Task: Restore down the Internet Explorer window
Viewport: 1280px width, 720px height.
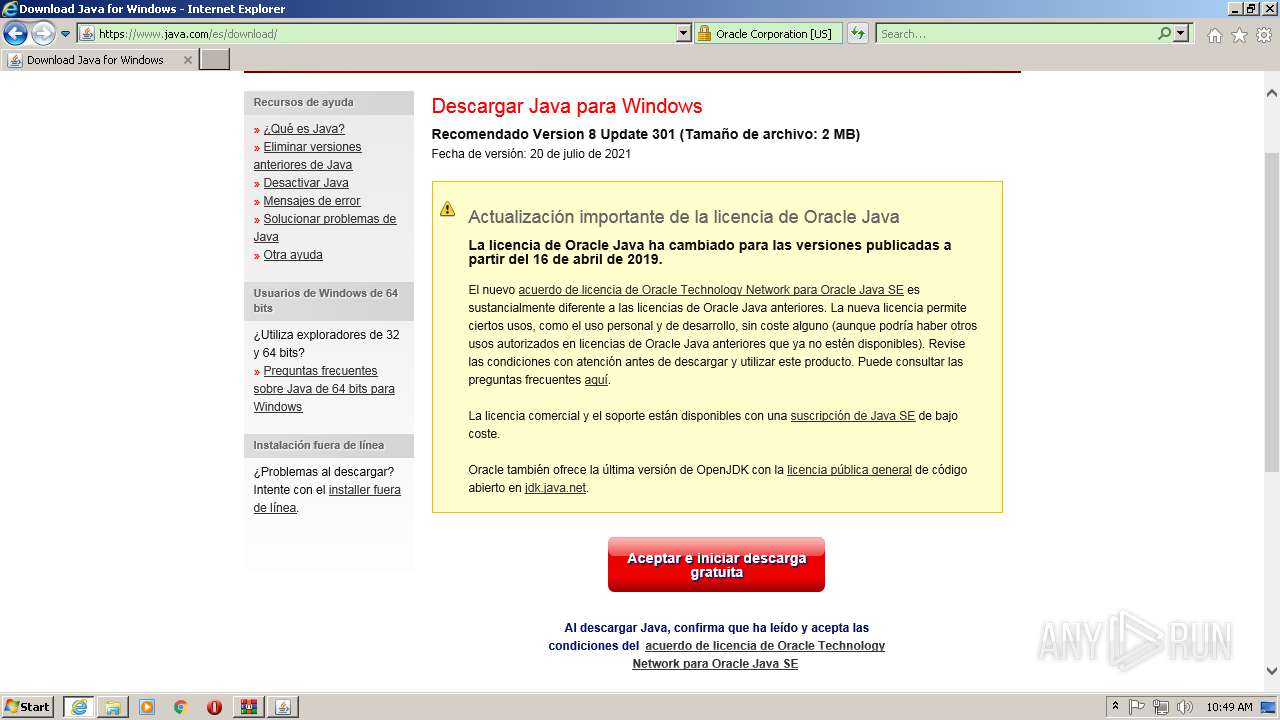Action: coord(1250,8)
